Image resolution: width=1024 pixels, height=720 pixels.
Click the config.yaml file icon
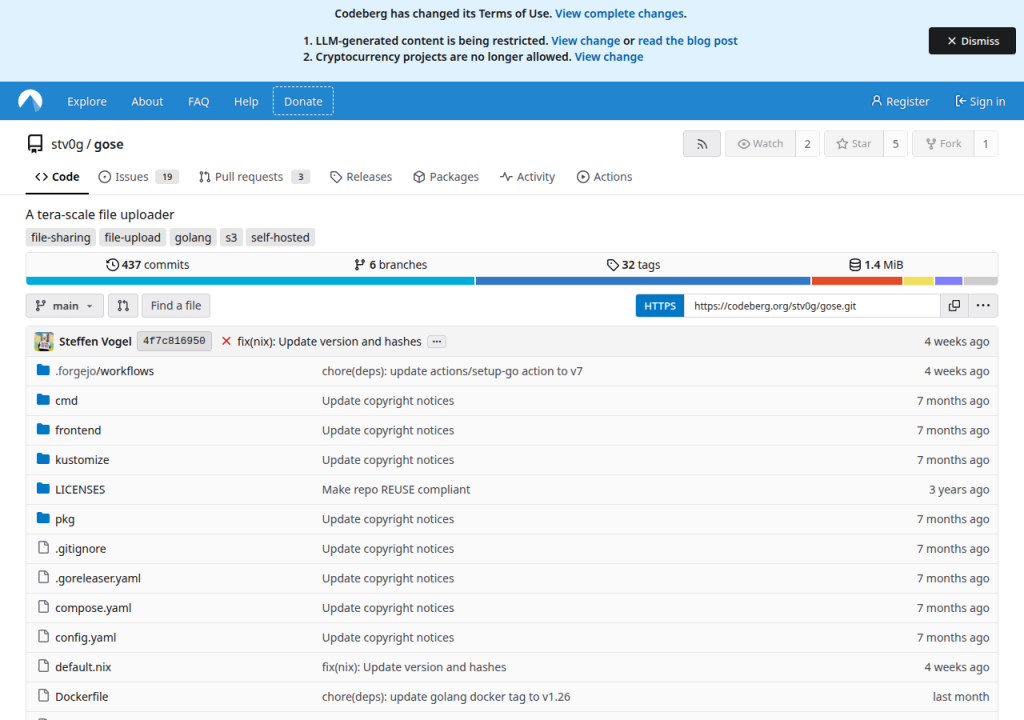43,636
